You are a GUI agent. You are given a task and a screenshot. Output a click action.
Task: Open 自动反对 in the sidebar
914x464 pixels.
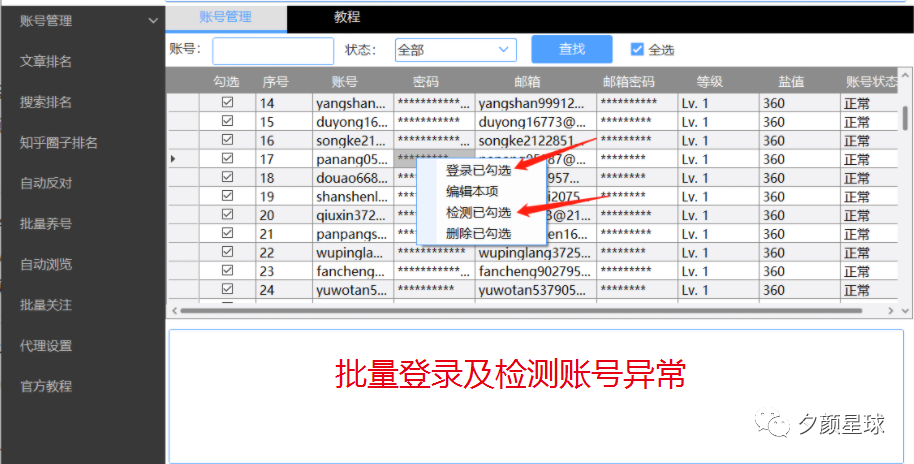point(45,184)
